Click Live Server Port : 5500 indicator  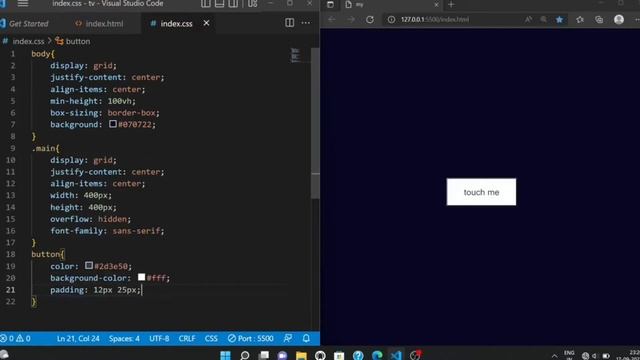[x=251, y=338]
